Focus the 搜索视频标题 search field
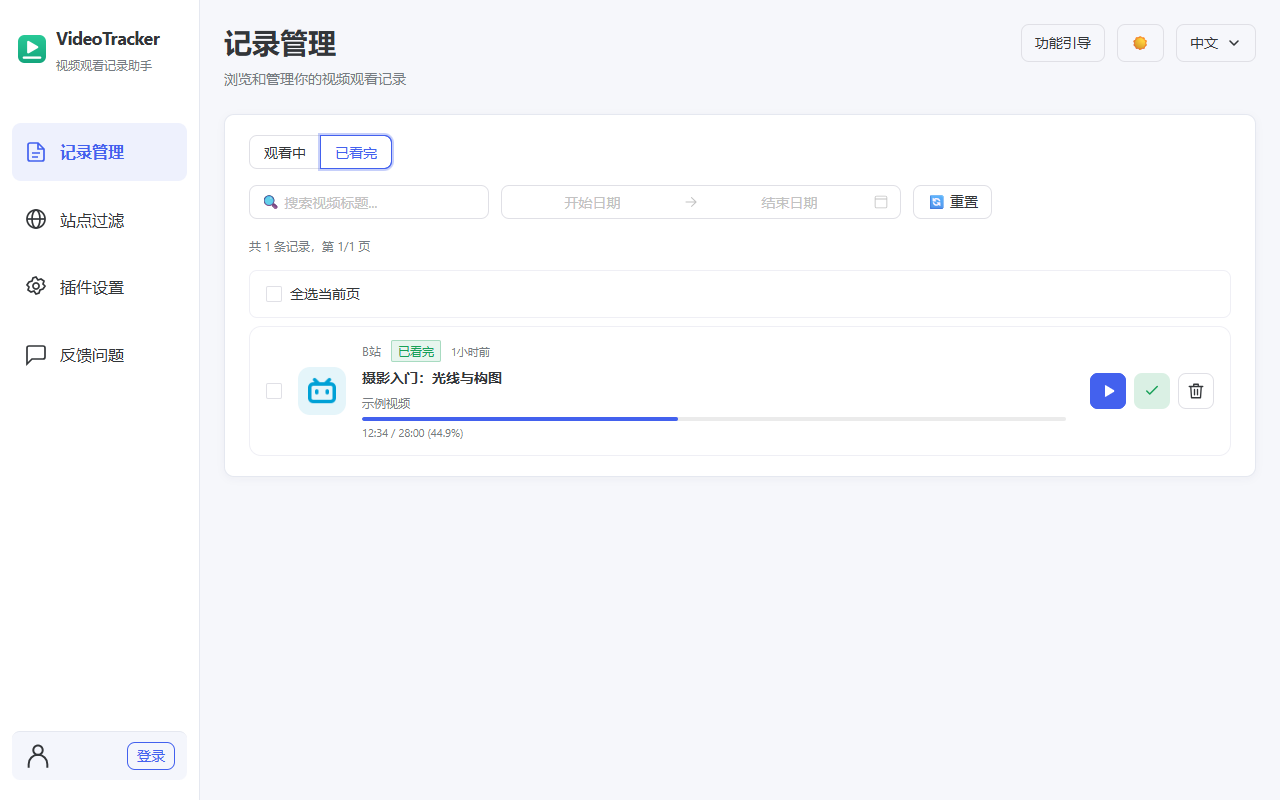 tap(369, 202)
